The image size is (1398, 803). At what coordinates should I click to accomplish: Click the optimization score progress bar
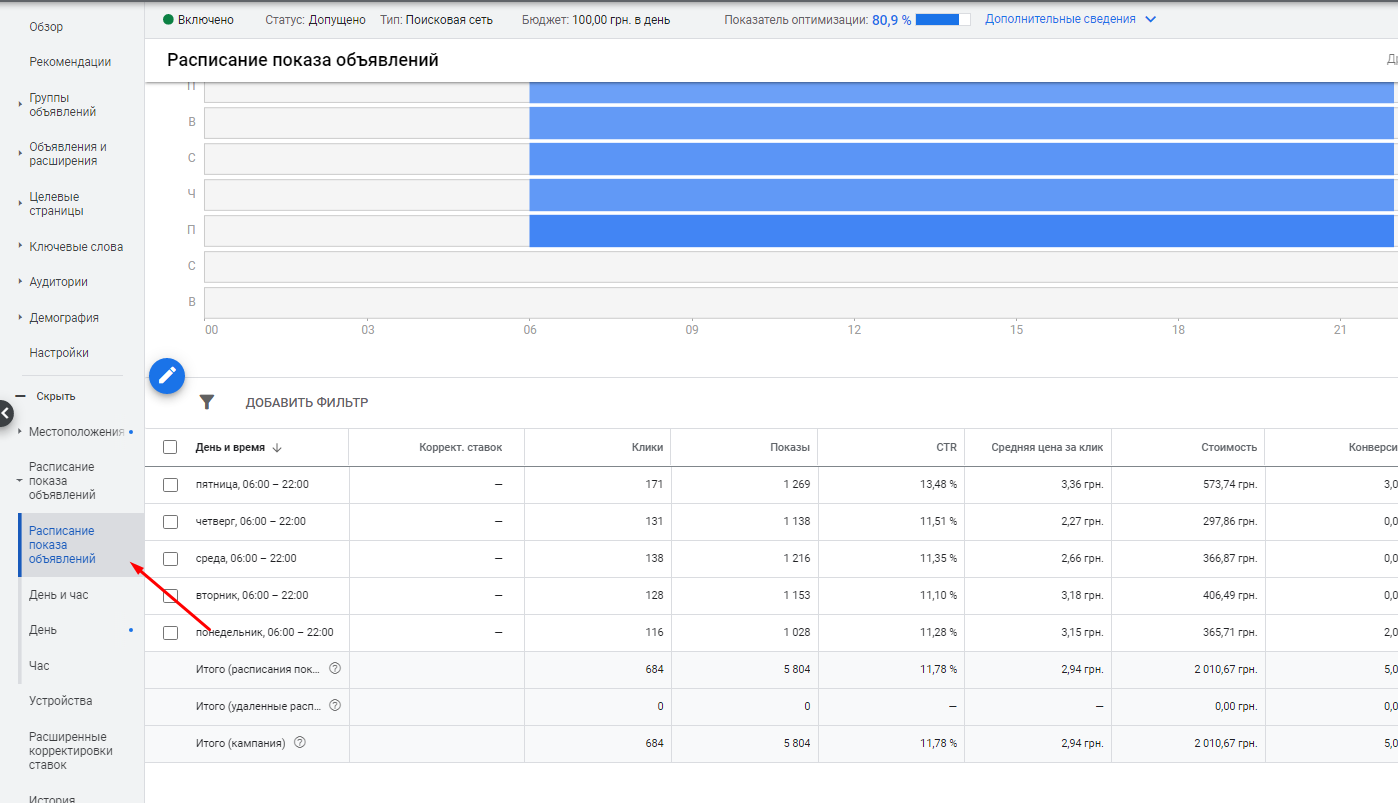[942, 20]
